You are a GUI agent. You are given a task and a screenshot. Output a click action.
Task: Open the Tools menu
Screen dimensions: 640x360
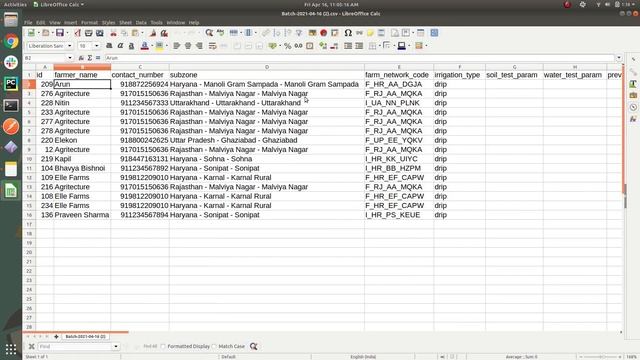click(156, 23)
